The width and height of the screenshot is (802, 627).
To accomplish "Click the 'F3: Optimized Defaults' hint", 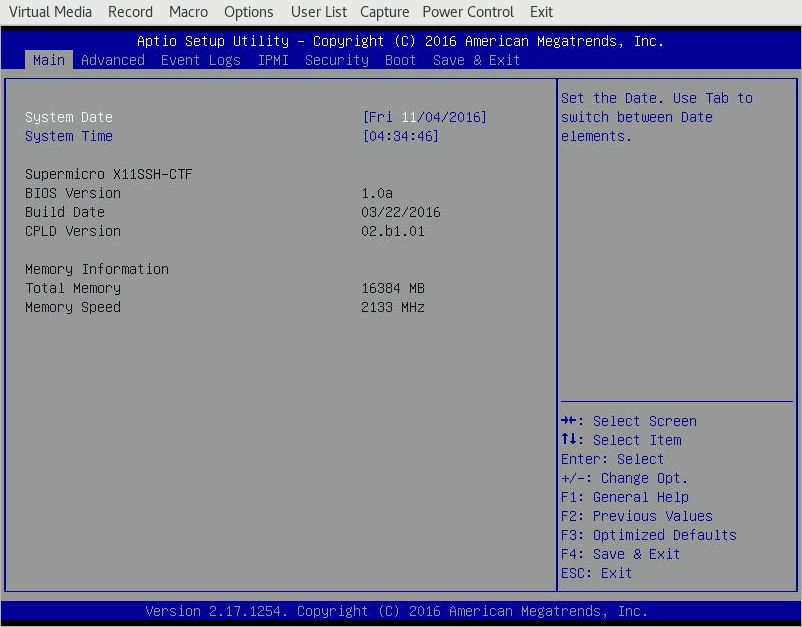I will click(x=649, y=535).
